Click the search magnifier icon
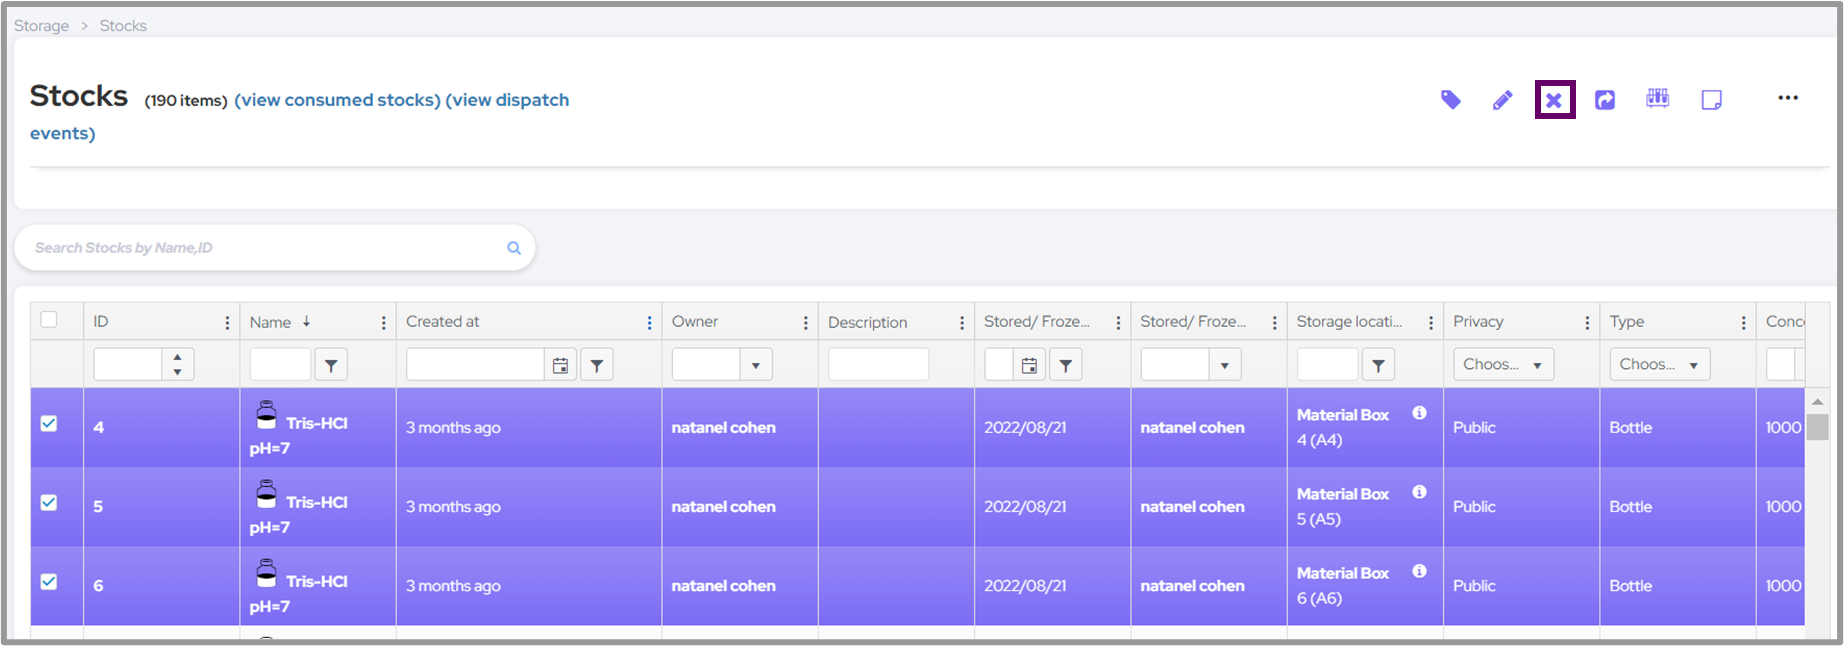Viewport: 1844px width, 646px height. click(514, 248)
